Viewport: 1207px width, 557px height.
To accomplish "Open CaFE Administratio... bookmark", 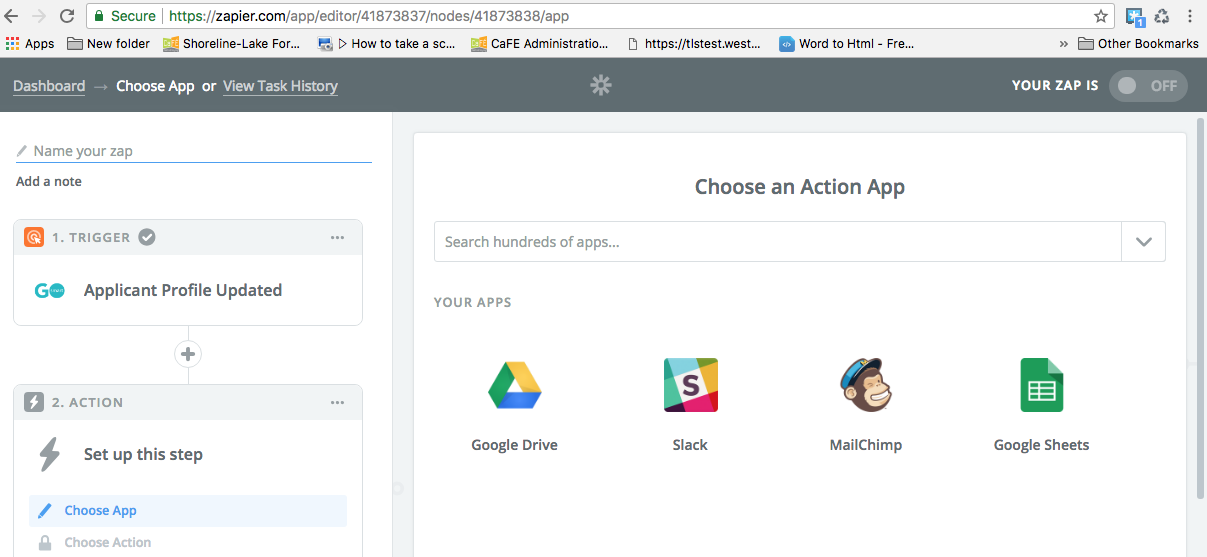I will click(x=540, y=43).
